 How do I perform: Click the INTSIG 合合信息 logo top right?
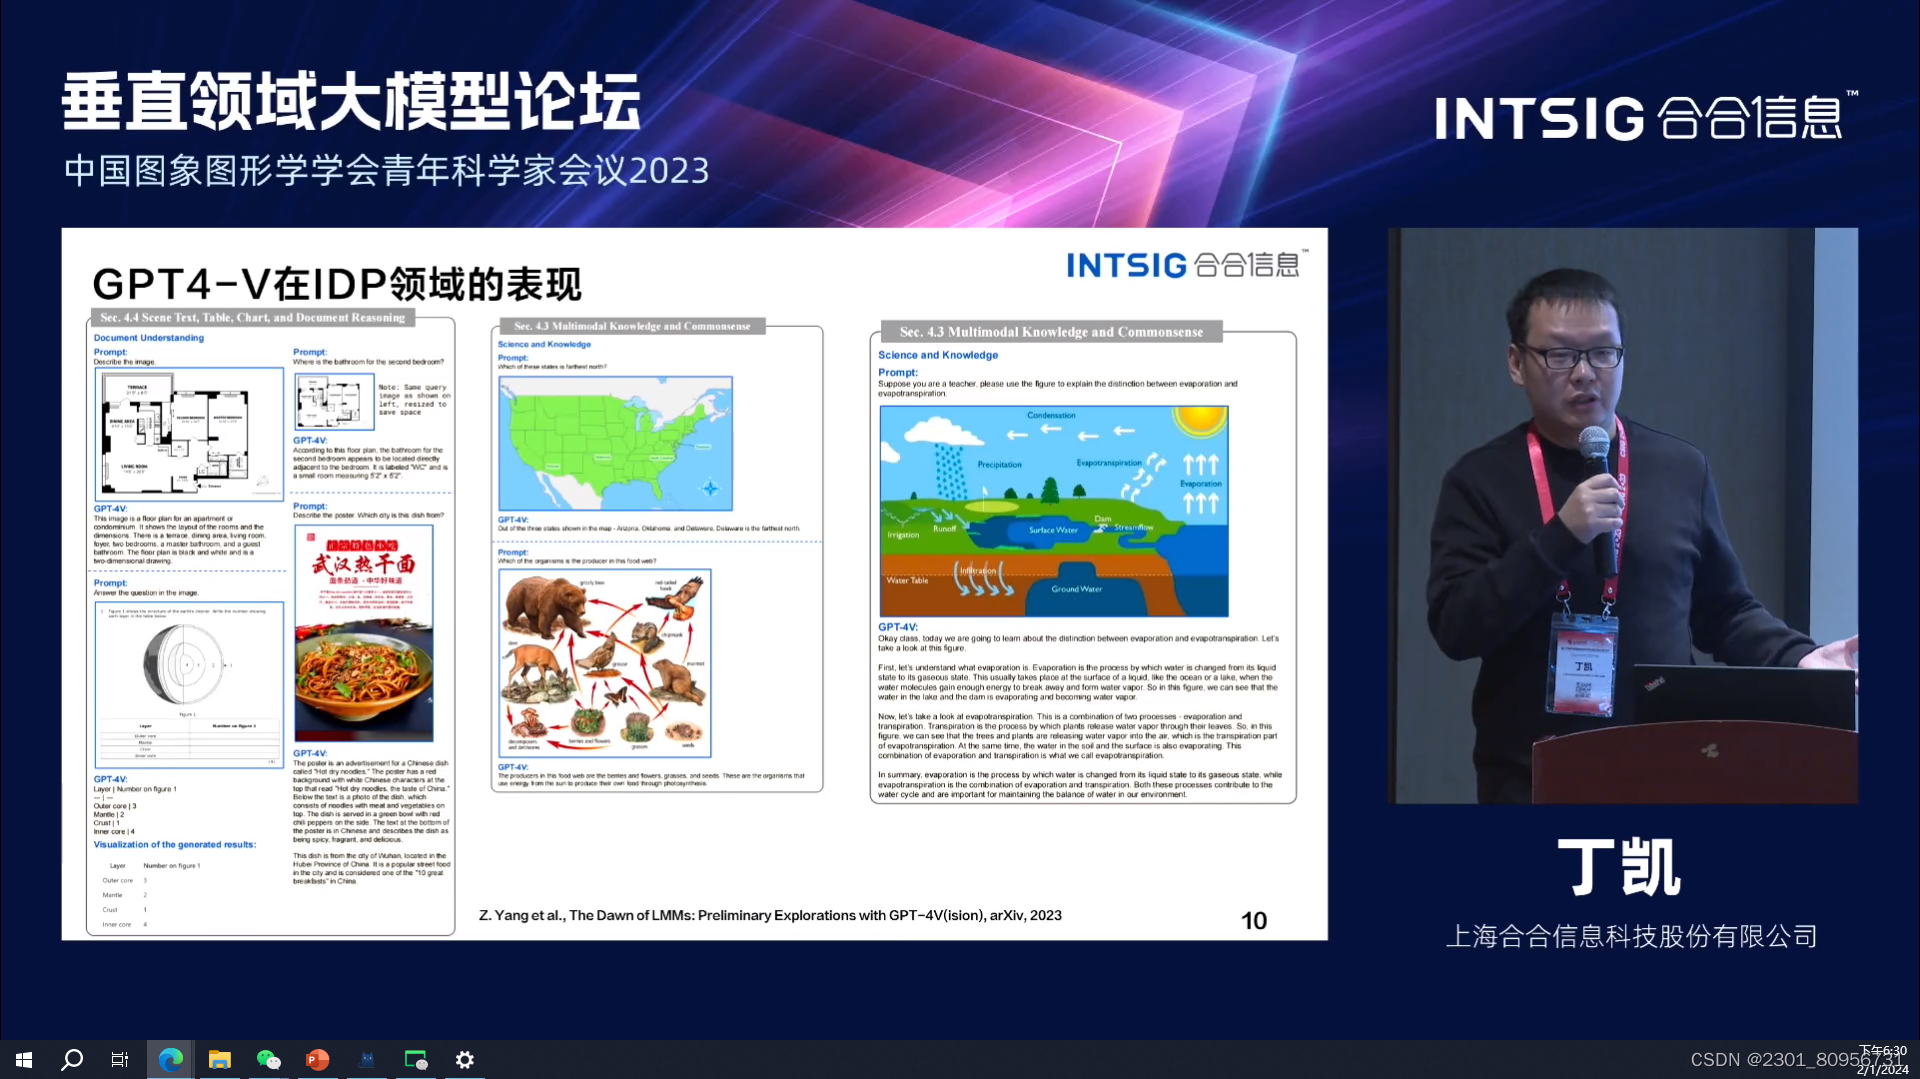[1647, 116]
